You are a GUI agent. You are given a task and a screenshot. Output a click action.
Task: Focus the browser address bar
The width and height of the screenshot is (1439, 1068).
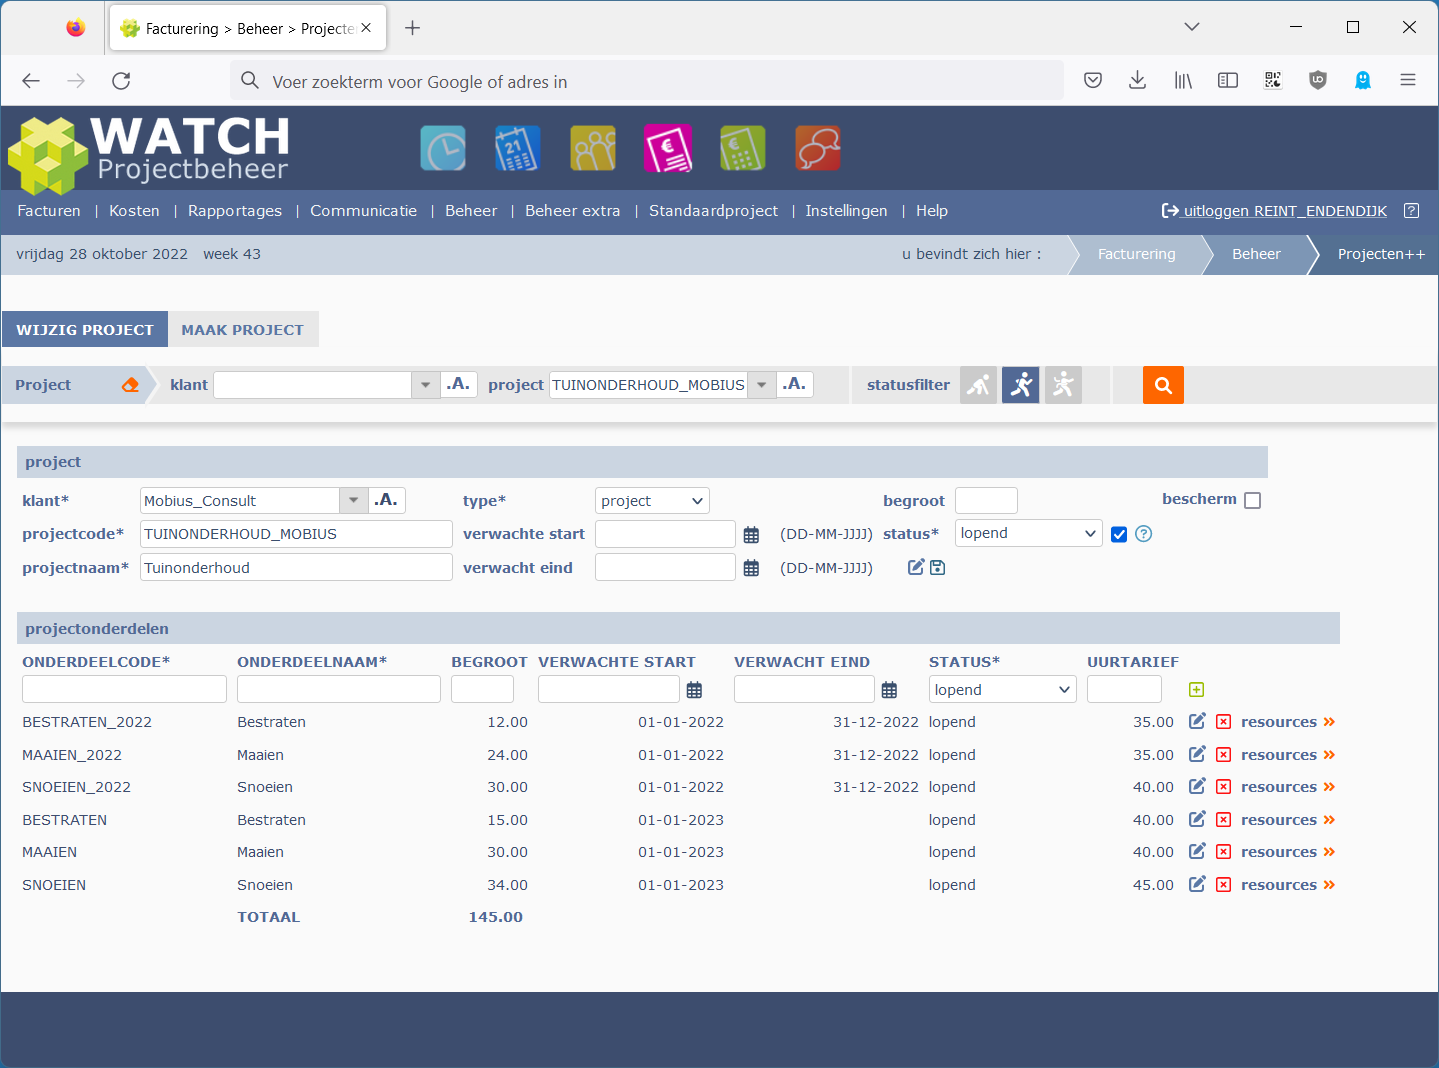pyautogui.click(x=646, y=81)
